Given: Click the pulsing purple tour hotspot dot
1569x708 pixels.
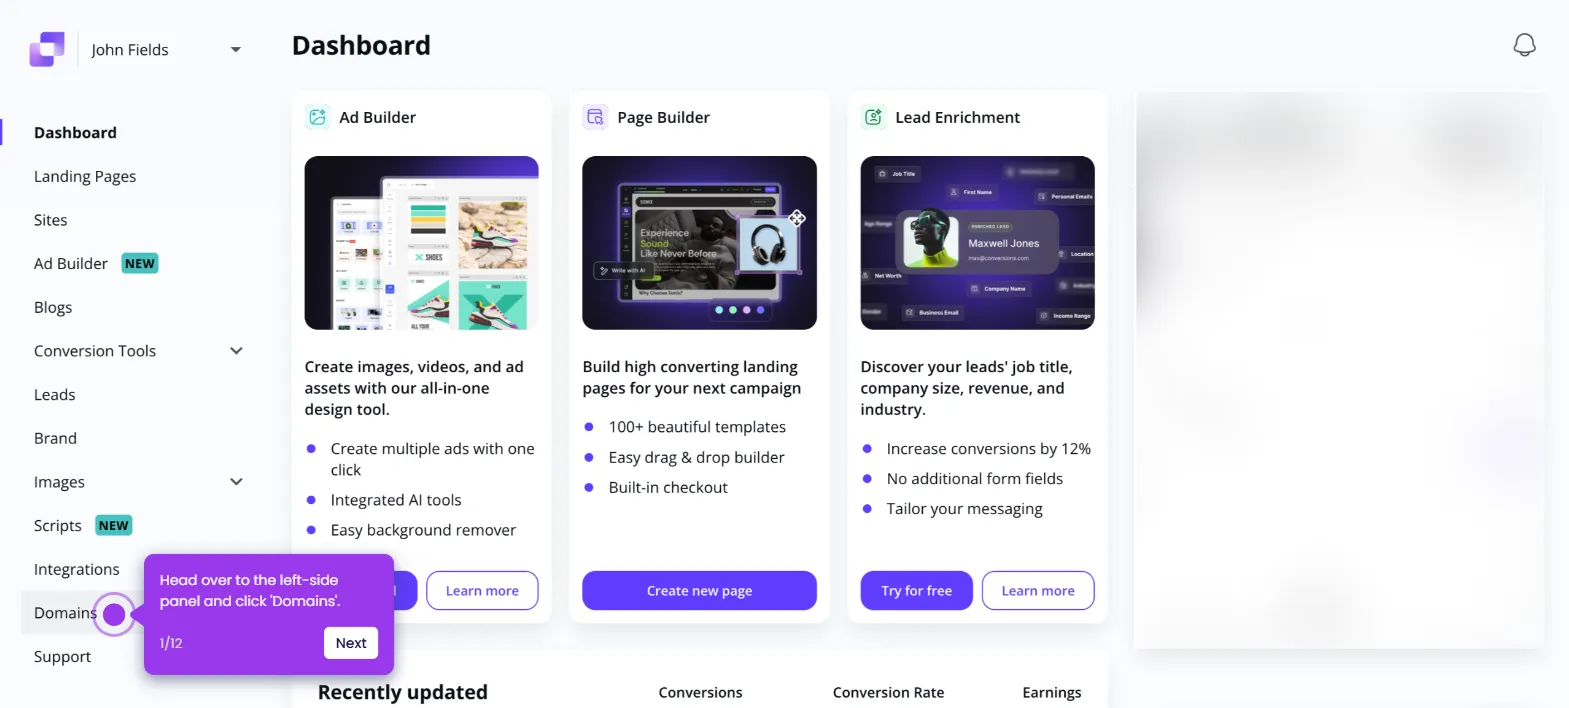Looking at the screenshot, I should [114, 614].
